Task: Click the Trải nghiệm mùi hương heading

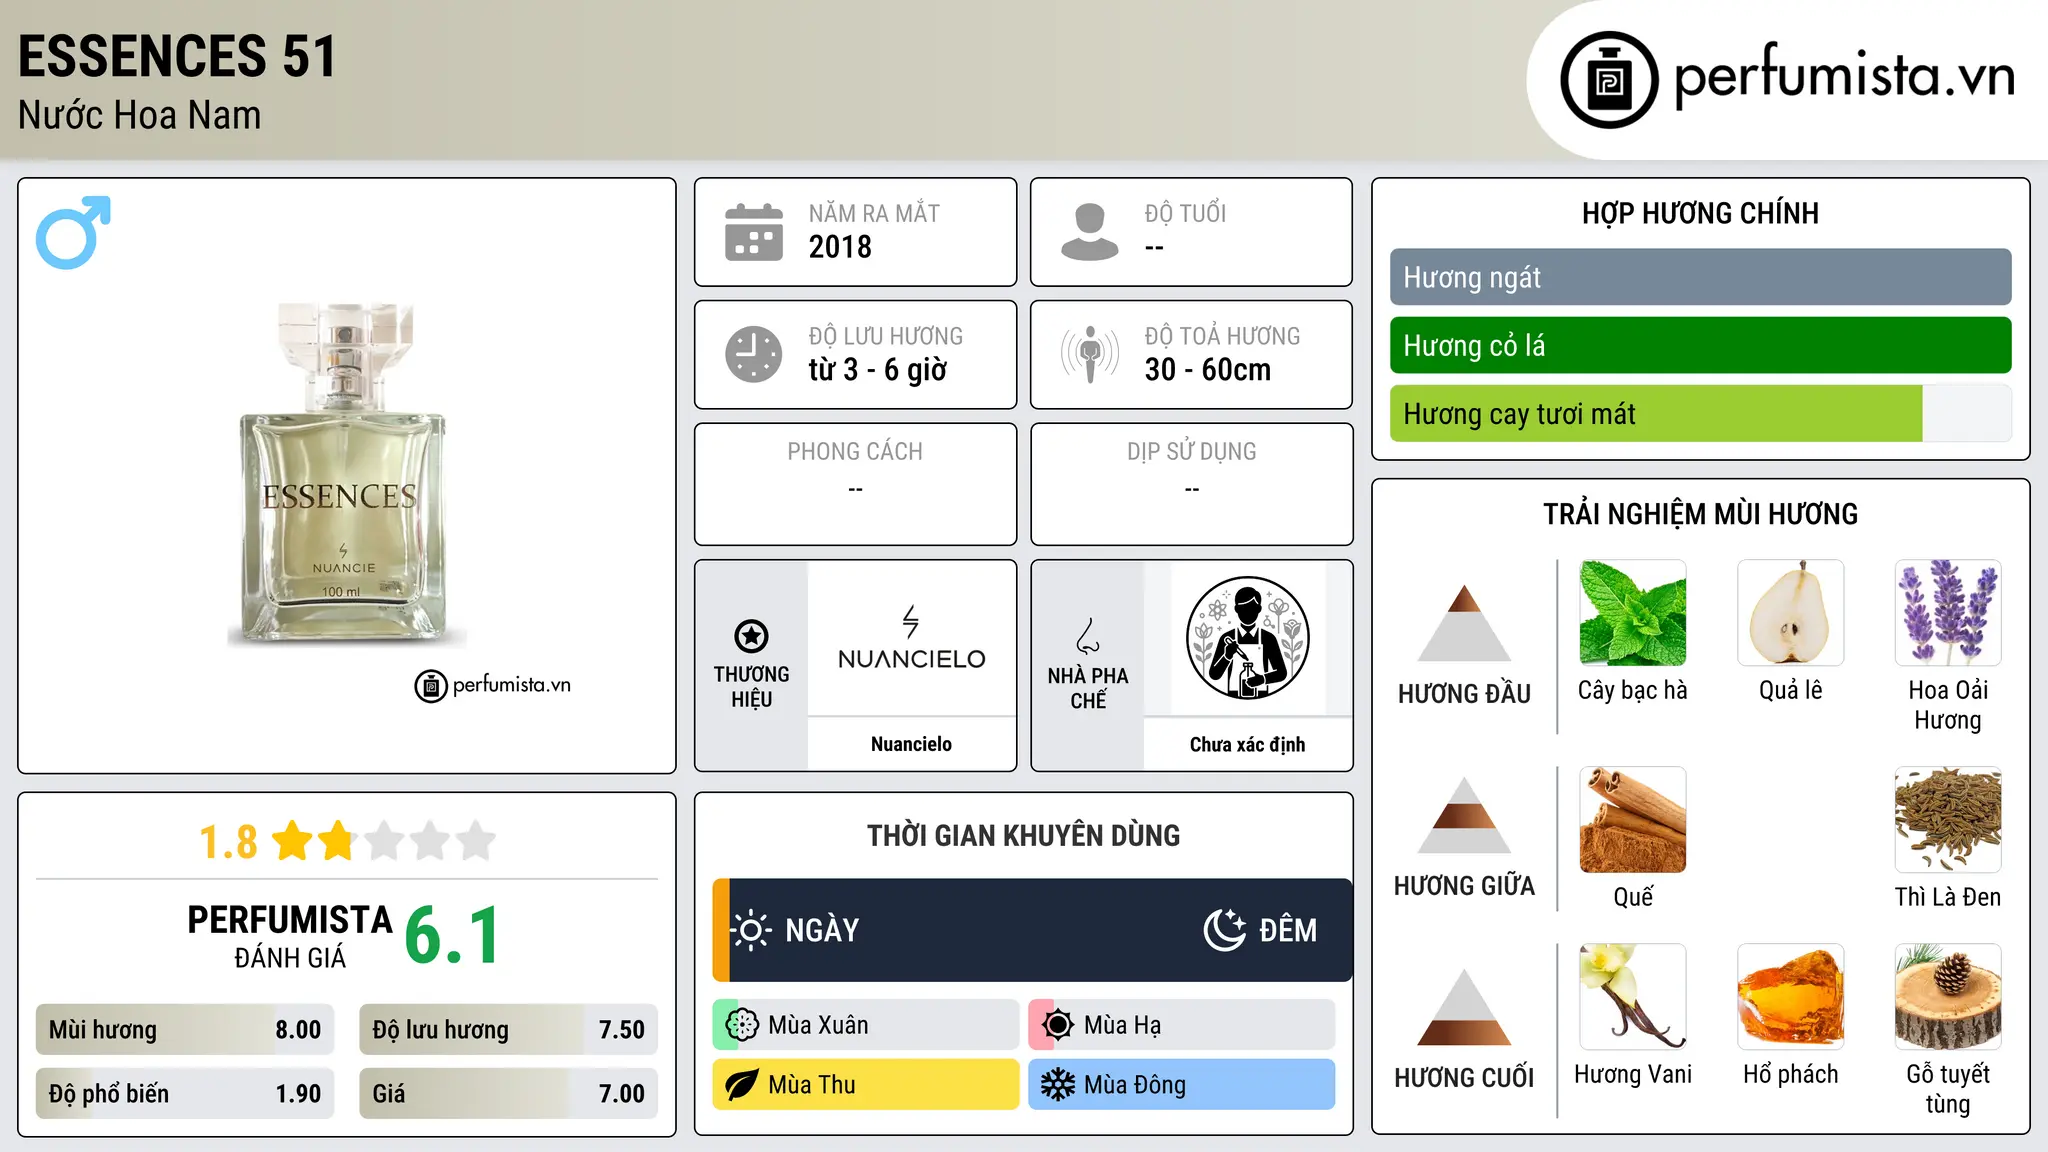Action: point(1700,514)
